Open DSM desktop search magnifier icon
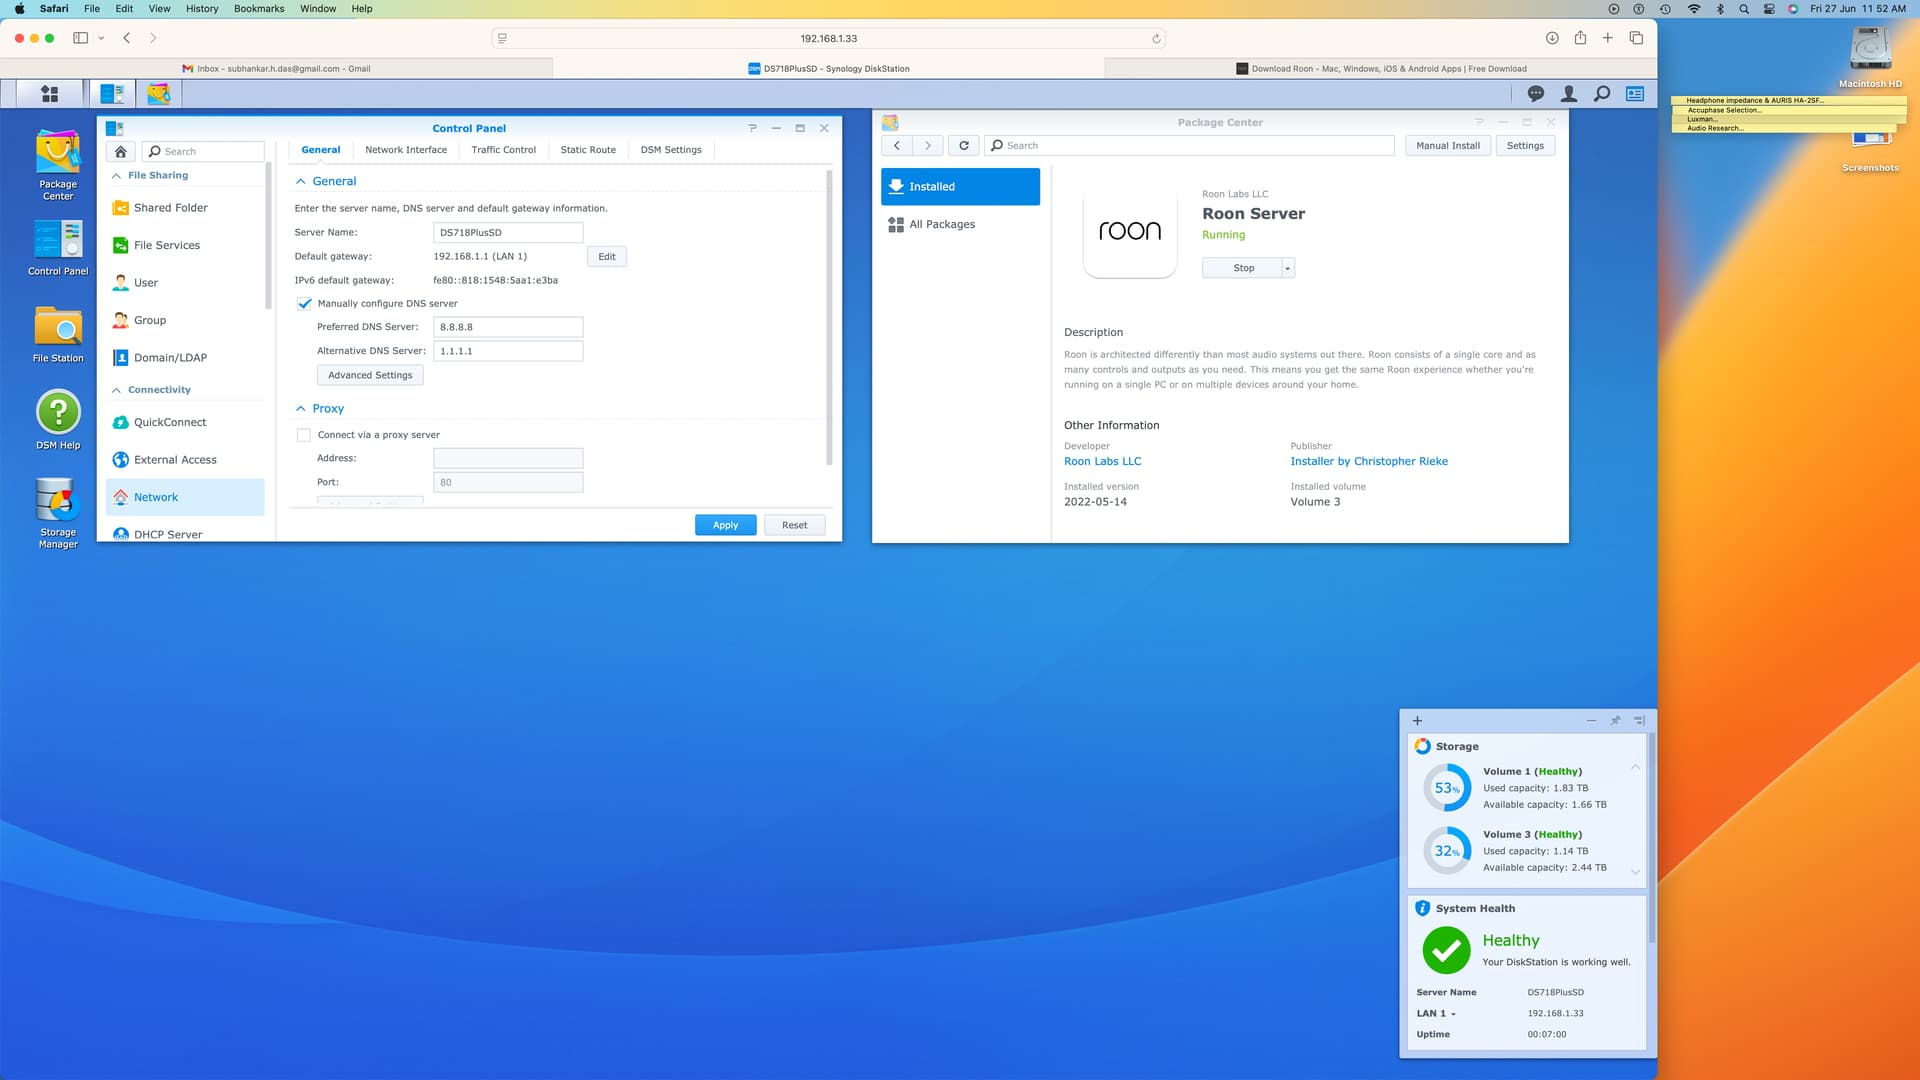This screenshot has width=1920, height=1080. click(1602, 94)
